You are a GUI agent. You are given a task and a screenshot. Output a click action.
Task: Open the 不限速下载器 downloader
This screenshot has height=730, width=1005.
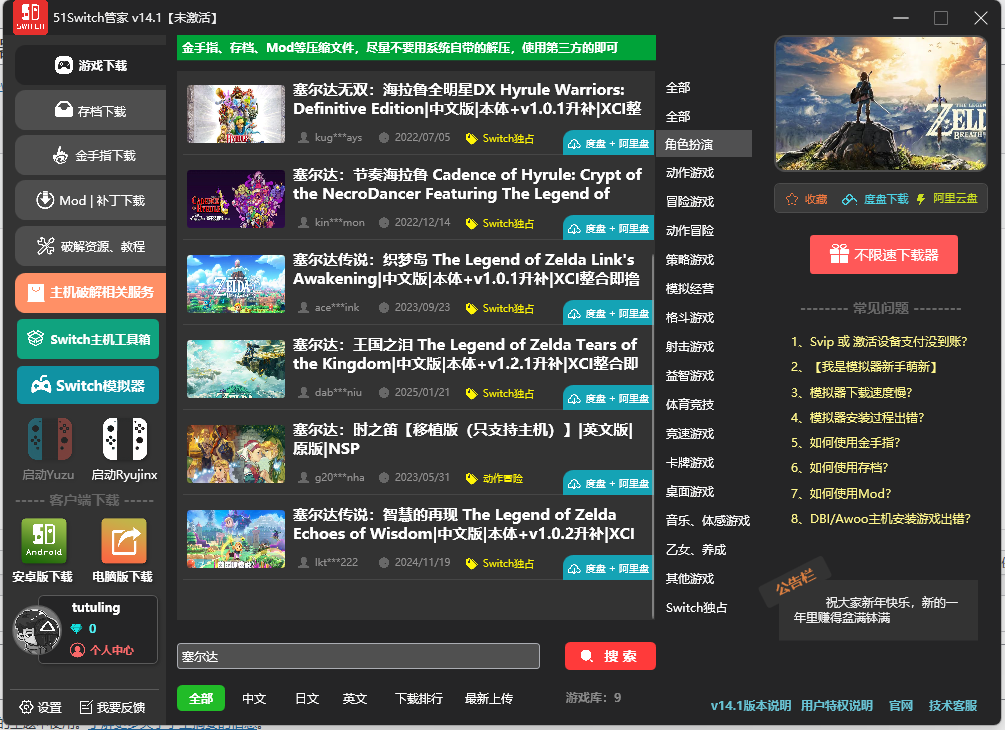884,255
